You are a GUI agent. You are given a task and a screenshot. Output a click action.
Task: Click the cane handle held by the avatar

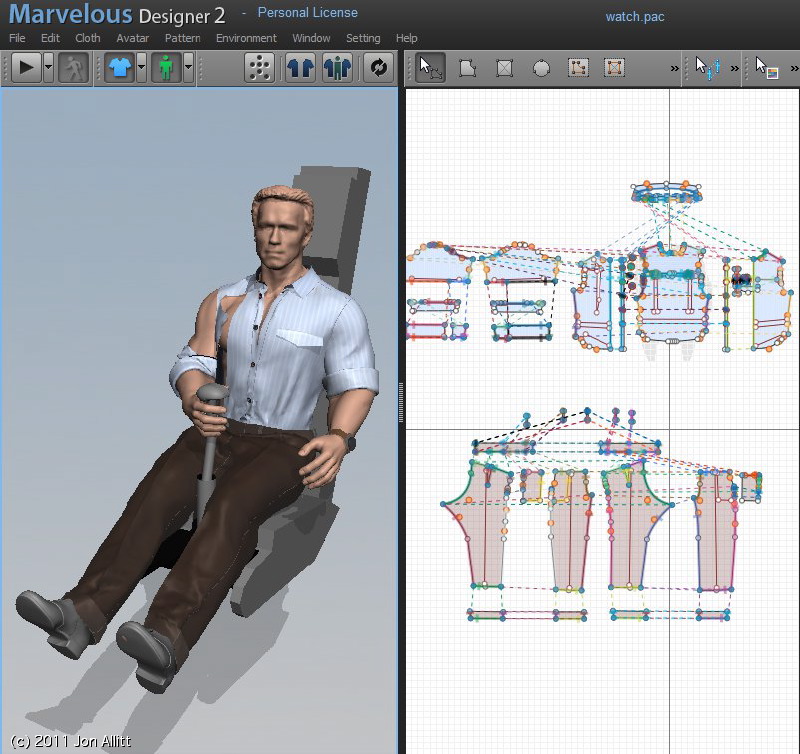(212, 392)
